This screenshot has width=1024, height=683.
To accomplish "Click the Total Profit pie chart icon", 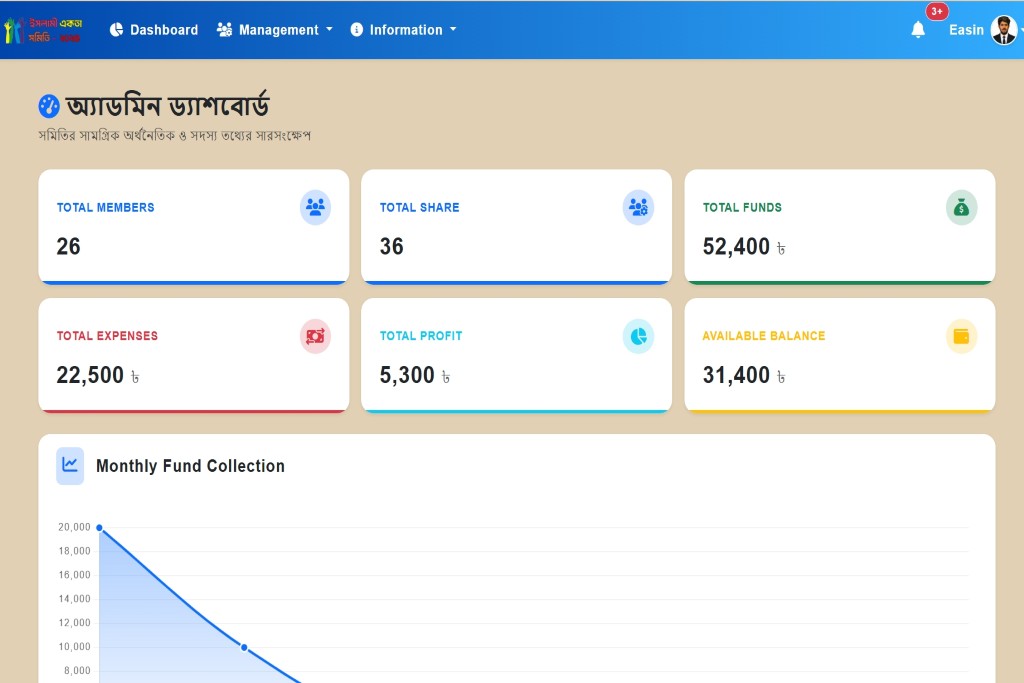I will tap(638, 336).
